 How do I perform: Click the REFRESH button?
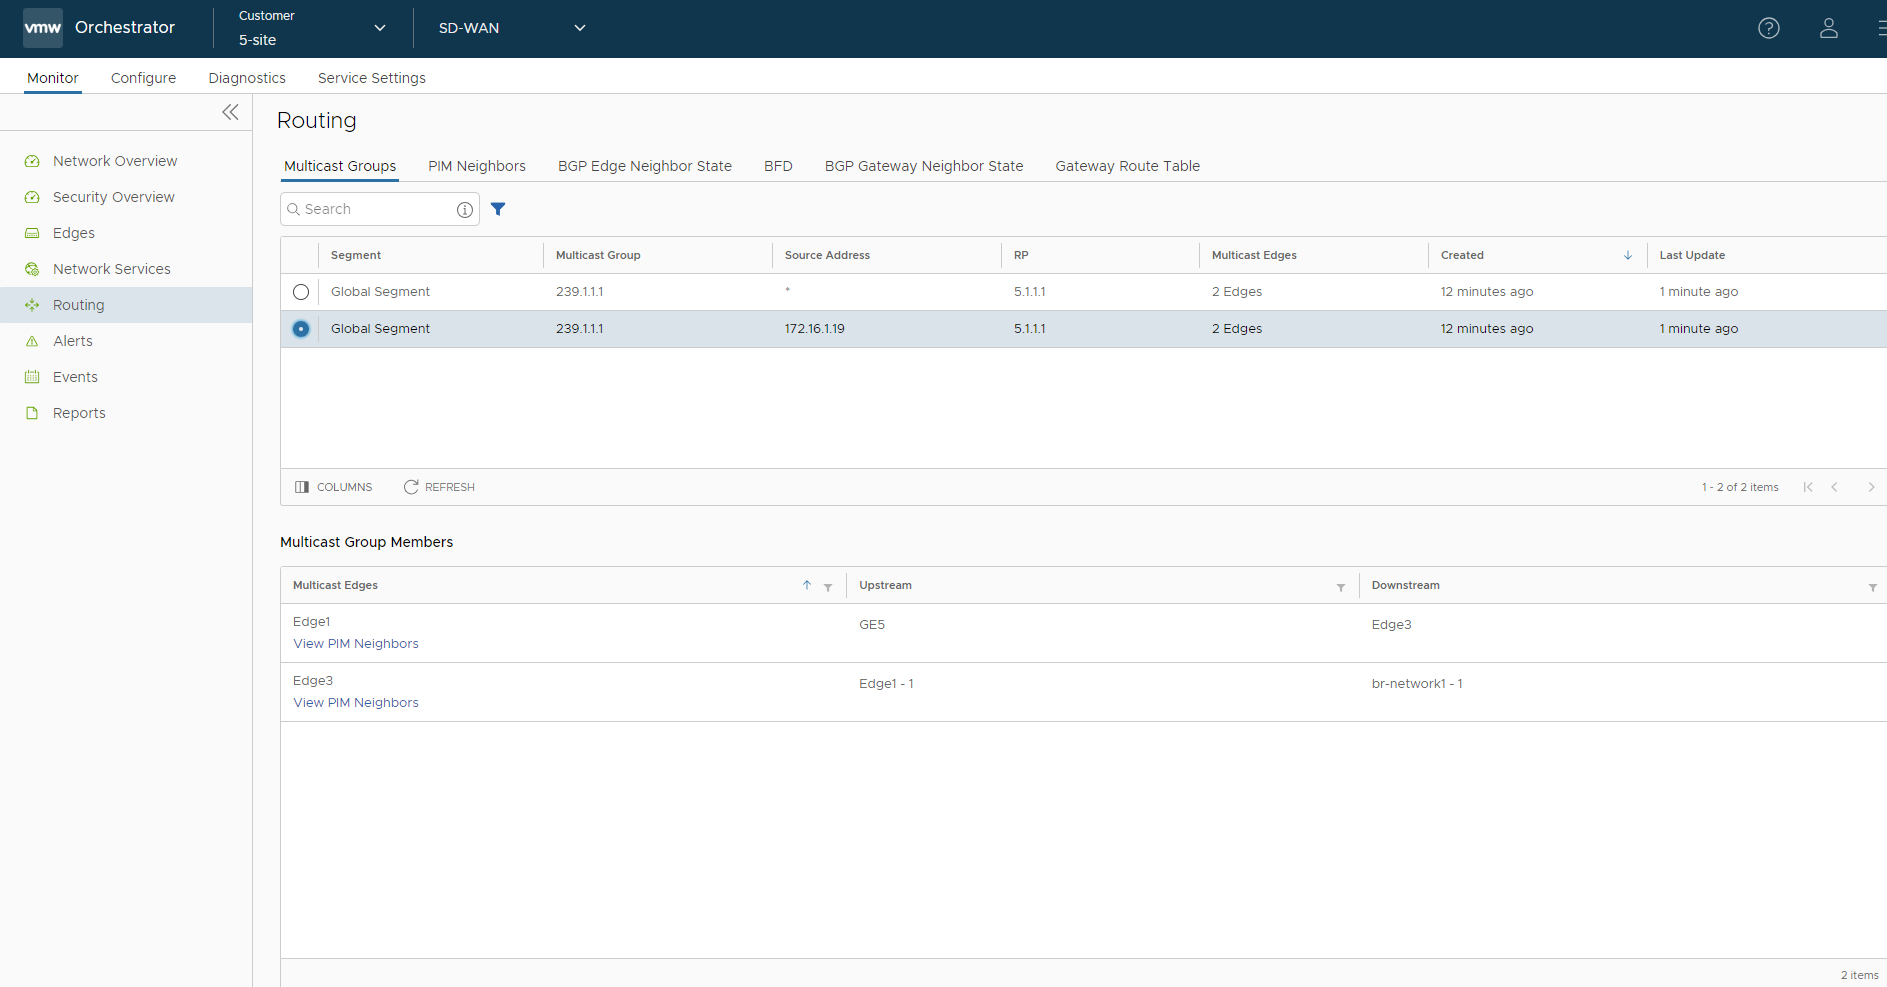click(439, 487)
